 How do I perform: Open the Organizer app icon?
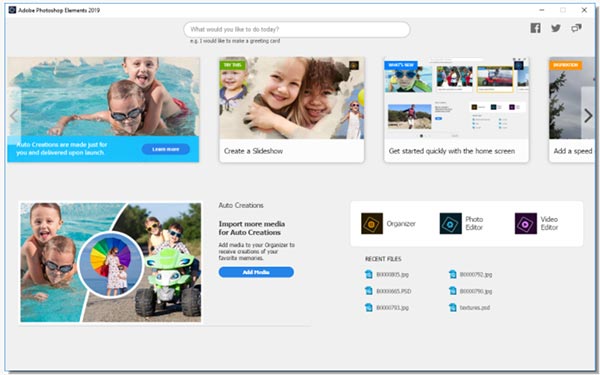pos(372,223)
